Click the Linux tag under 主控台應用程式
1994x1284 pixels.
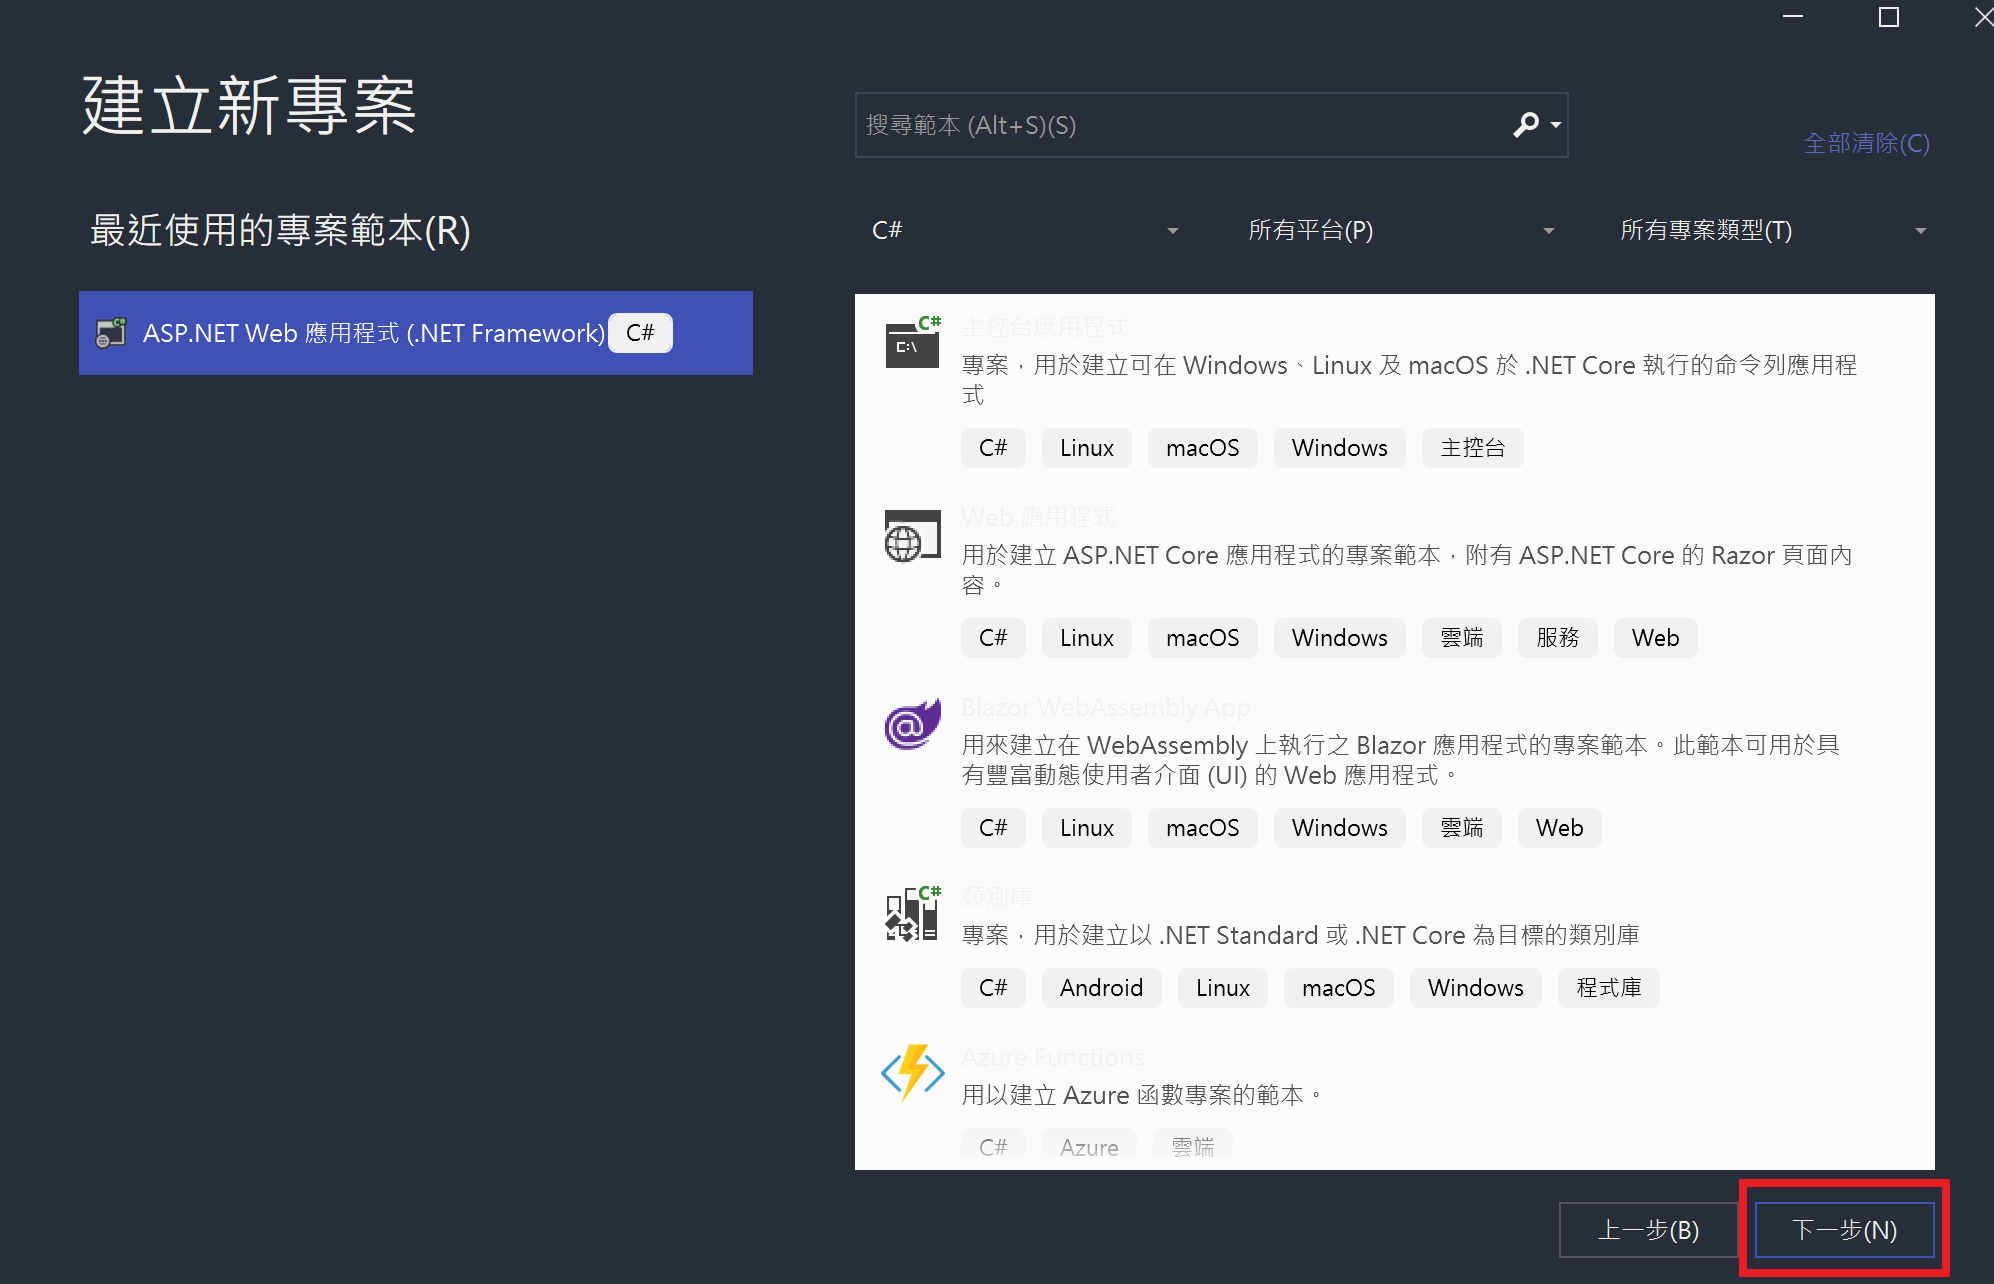tap(1086, 447)
